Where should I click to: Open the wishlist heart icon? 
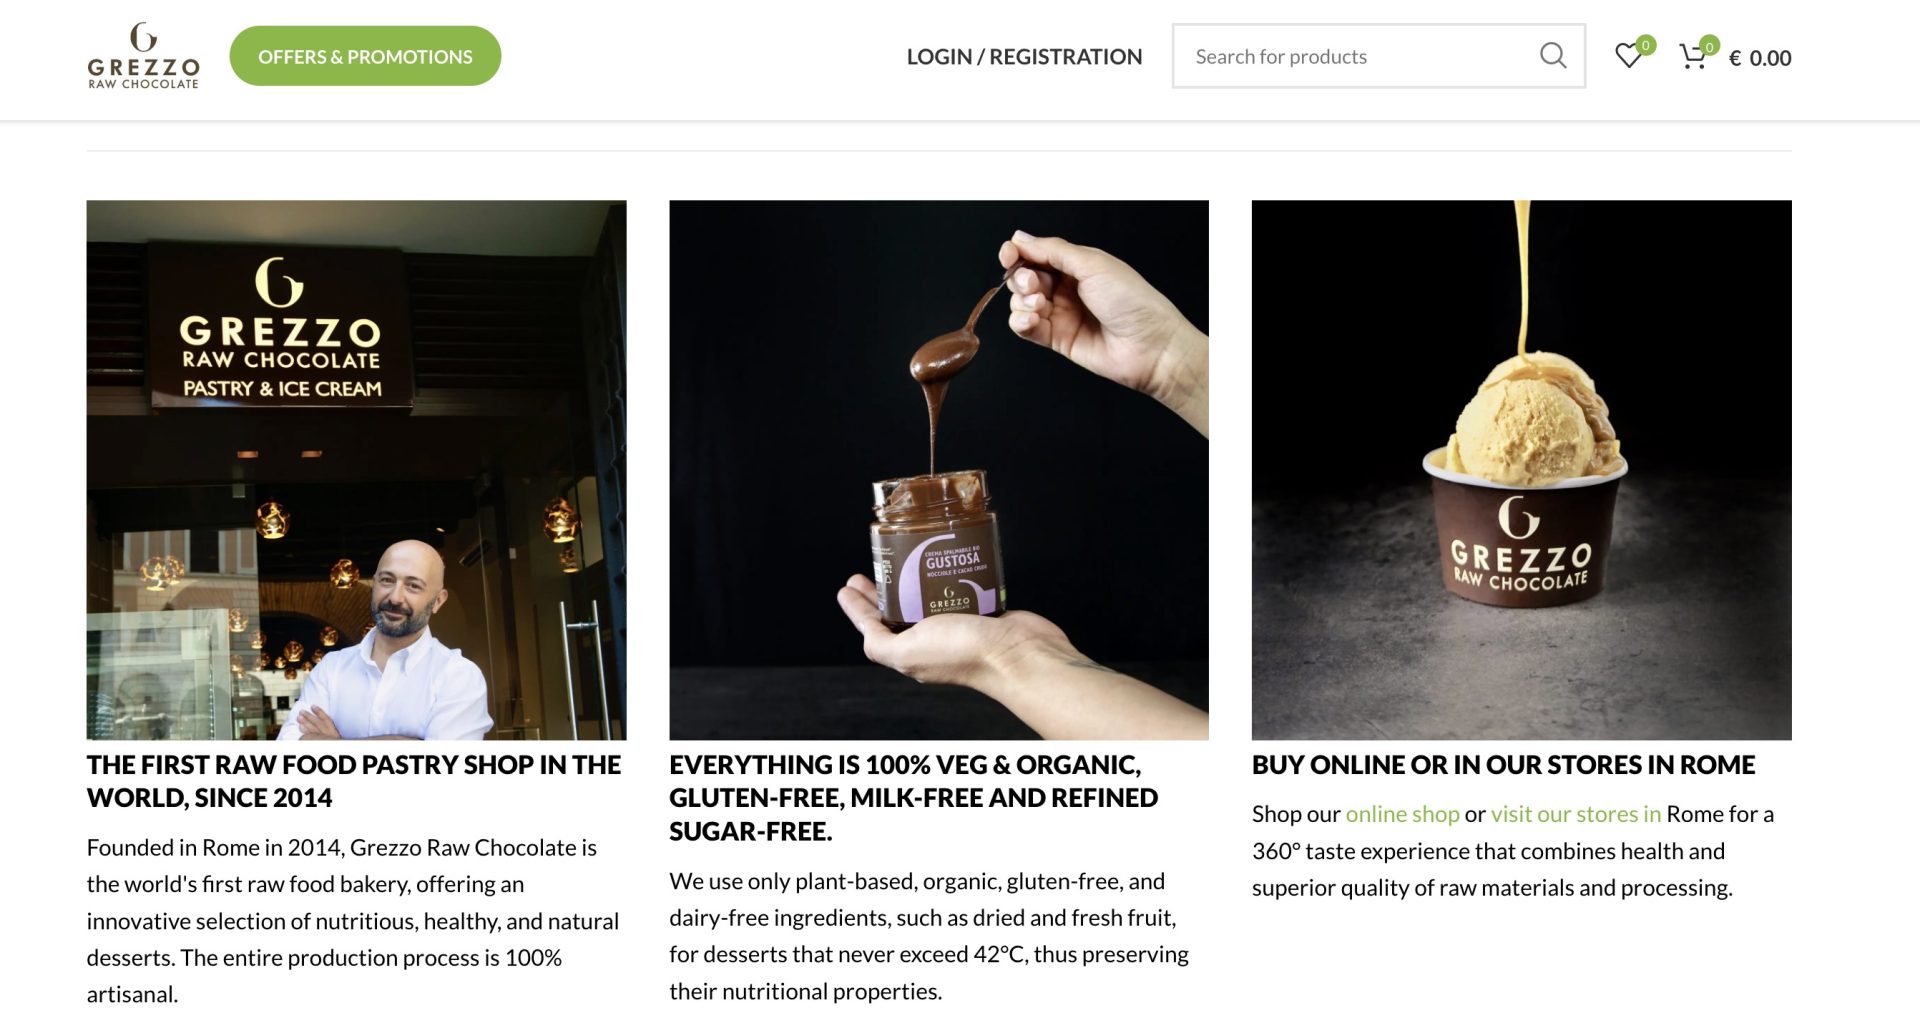[1628, 56]
